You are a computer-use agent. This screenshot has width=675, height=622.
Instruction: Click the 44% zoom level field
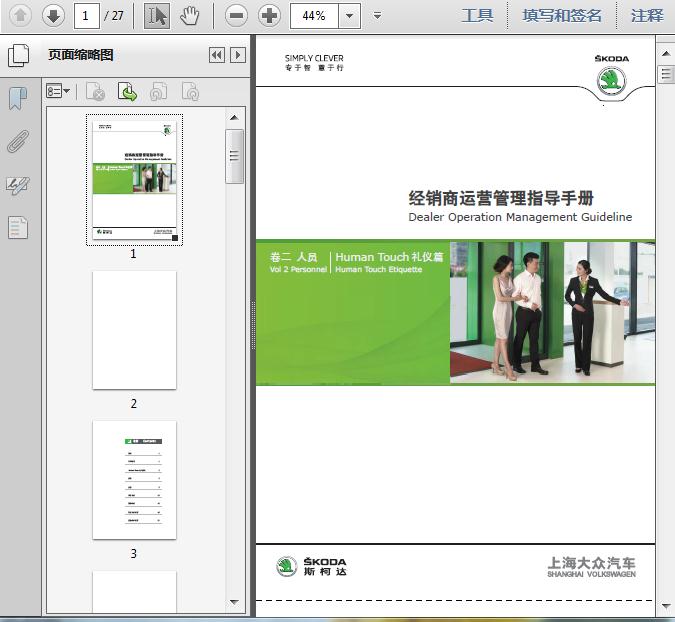tap(314, 16)
